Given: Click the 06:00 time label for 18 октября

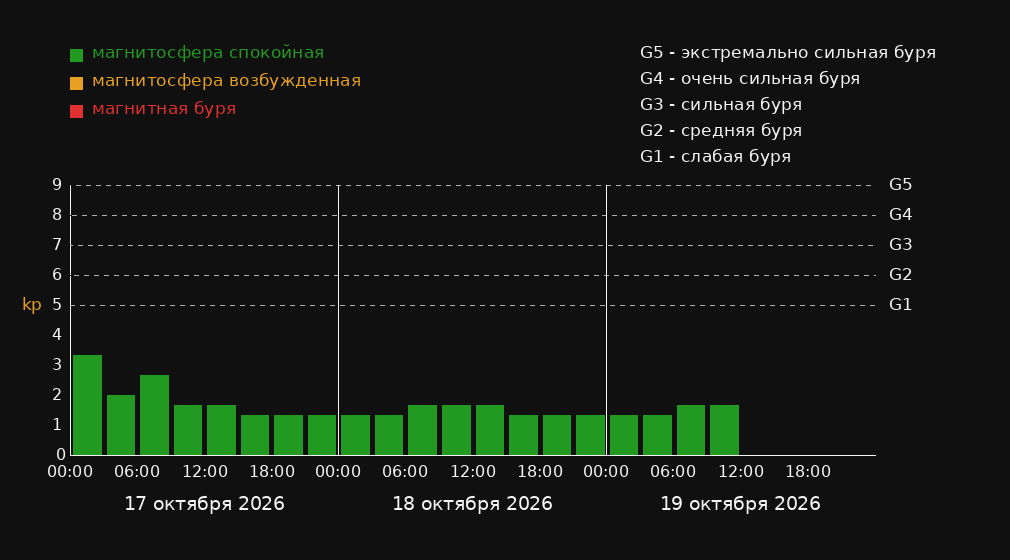Looking at the screenshot, I should 405,472.
